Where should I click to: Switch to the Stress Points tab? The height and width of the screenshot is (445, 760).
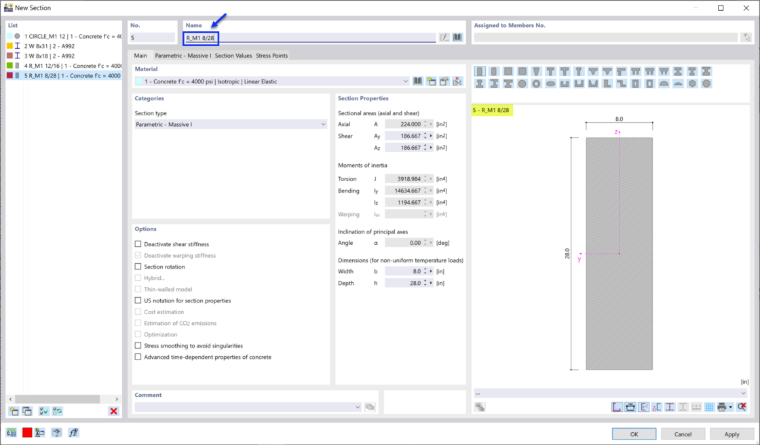271,56
